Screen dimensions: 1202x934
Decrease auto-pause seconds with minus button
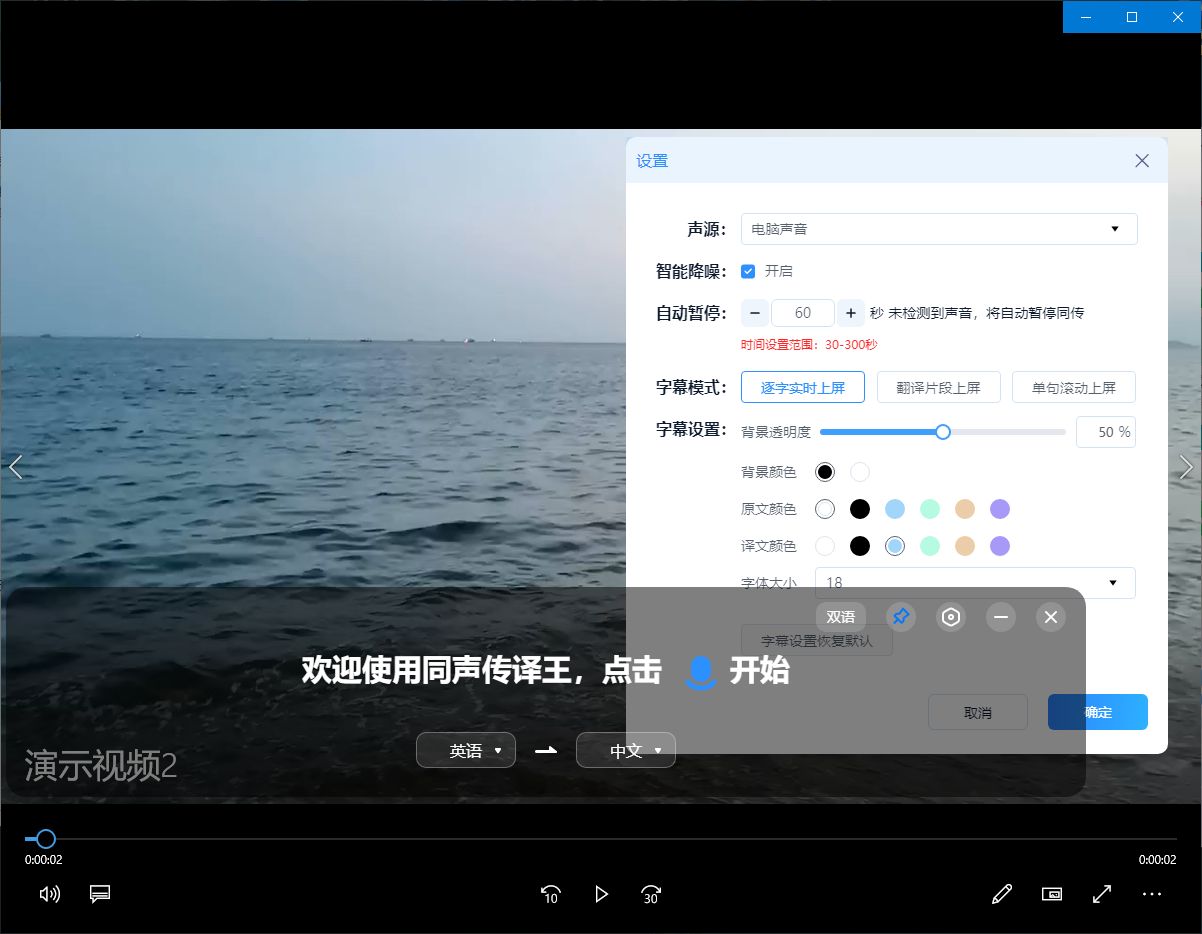[x=755, y=313]
